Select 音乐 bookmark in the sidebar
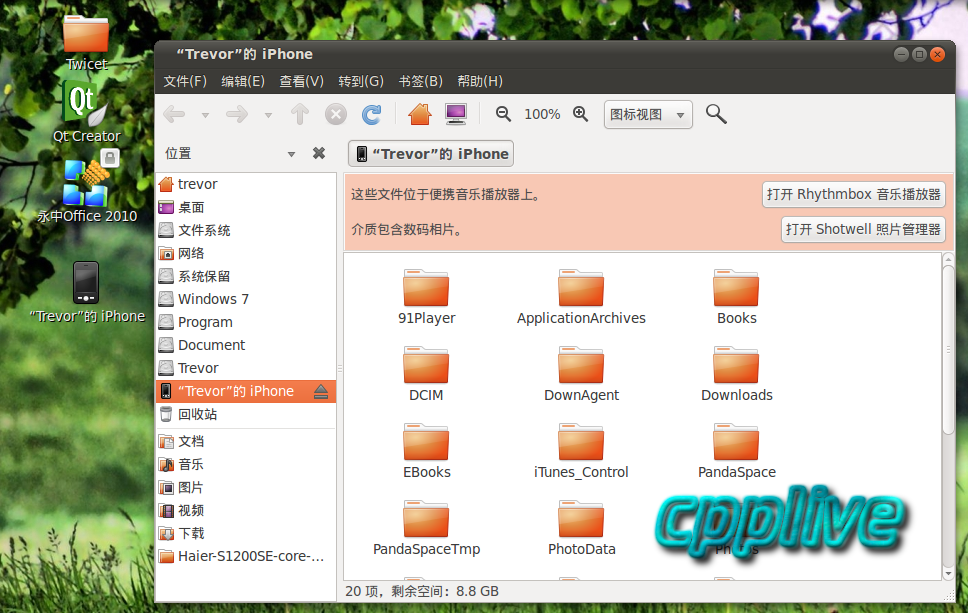The width and height of the screenshot is (968, 613). click(246, 464)
